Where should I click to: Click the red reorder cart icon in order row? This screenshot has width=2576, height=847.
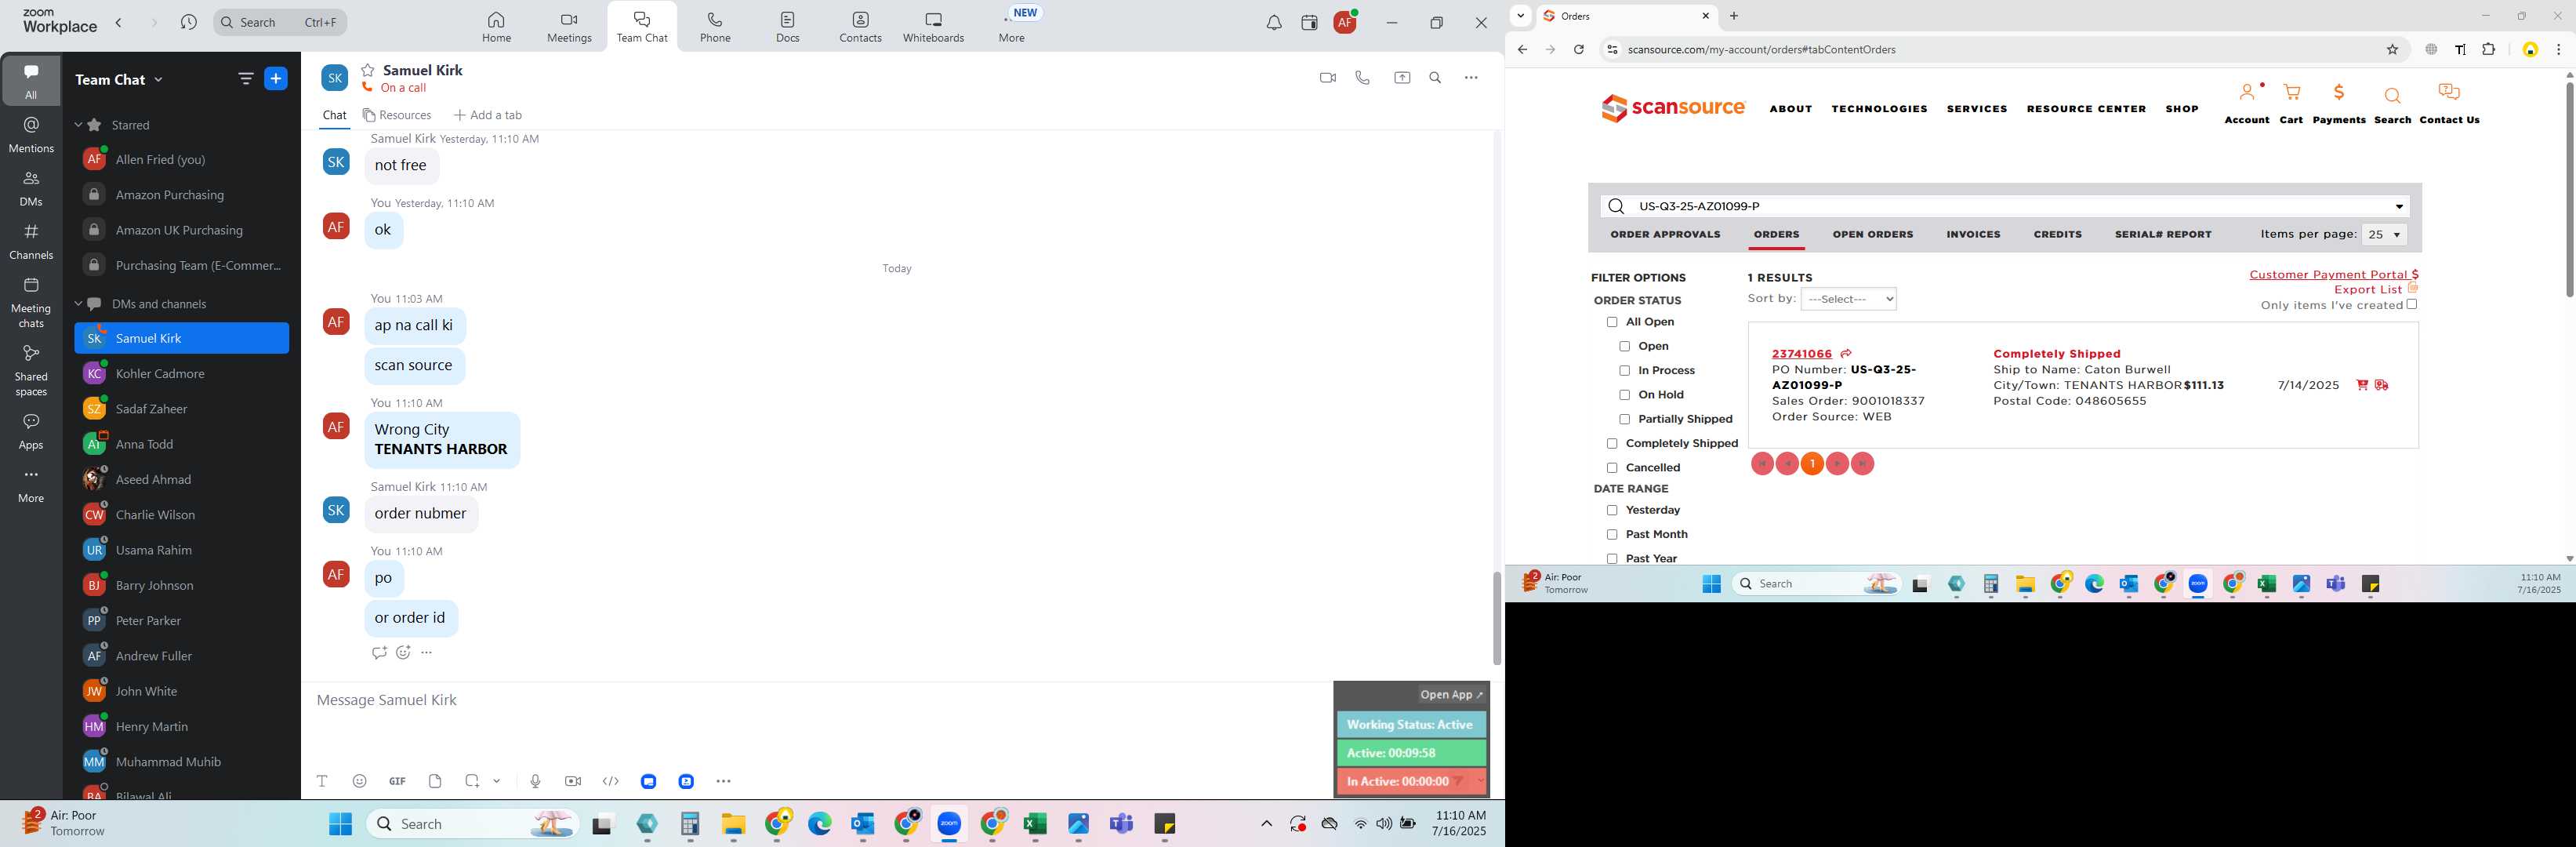pyautogui.click(x=2362, y=385)
